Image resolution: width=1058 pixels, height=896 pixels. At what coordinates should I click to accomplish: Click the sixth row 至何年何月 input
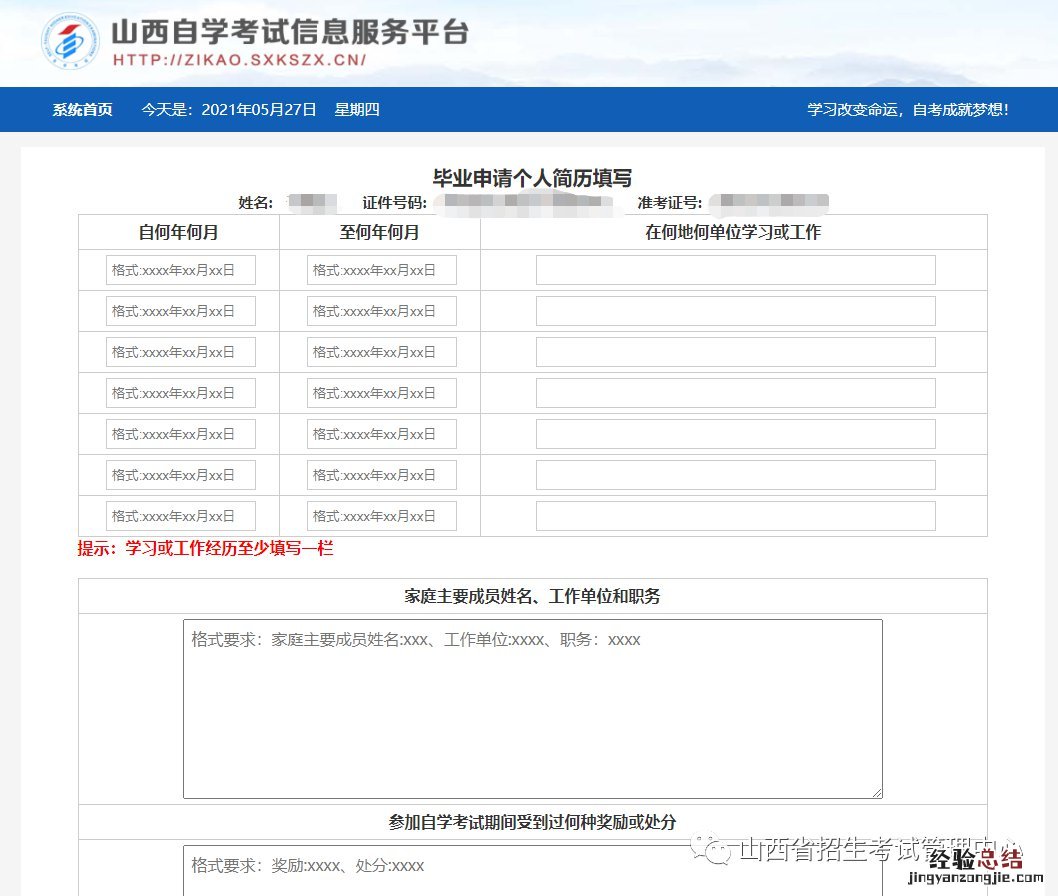[x=382, y=475]
